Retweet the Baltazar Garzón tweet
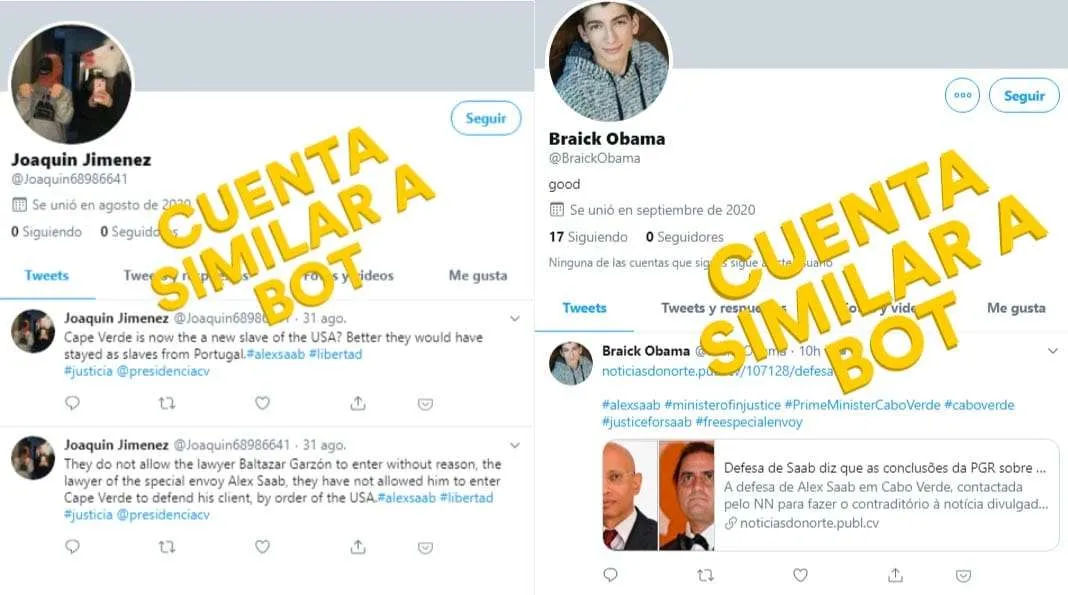This screenshot has width=1068, height=595. coord(167,547)
